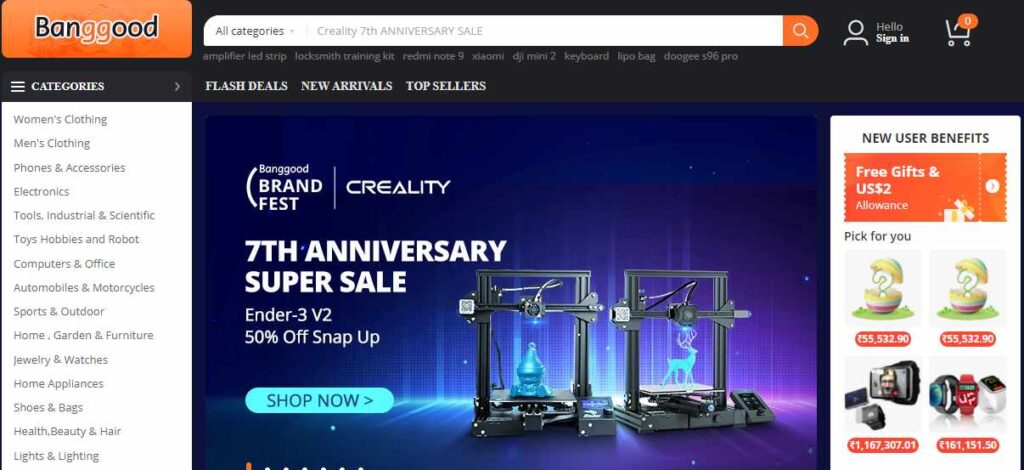
Task: Click the orange search magnifier button
Action: 800,31
